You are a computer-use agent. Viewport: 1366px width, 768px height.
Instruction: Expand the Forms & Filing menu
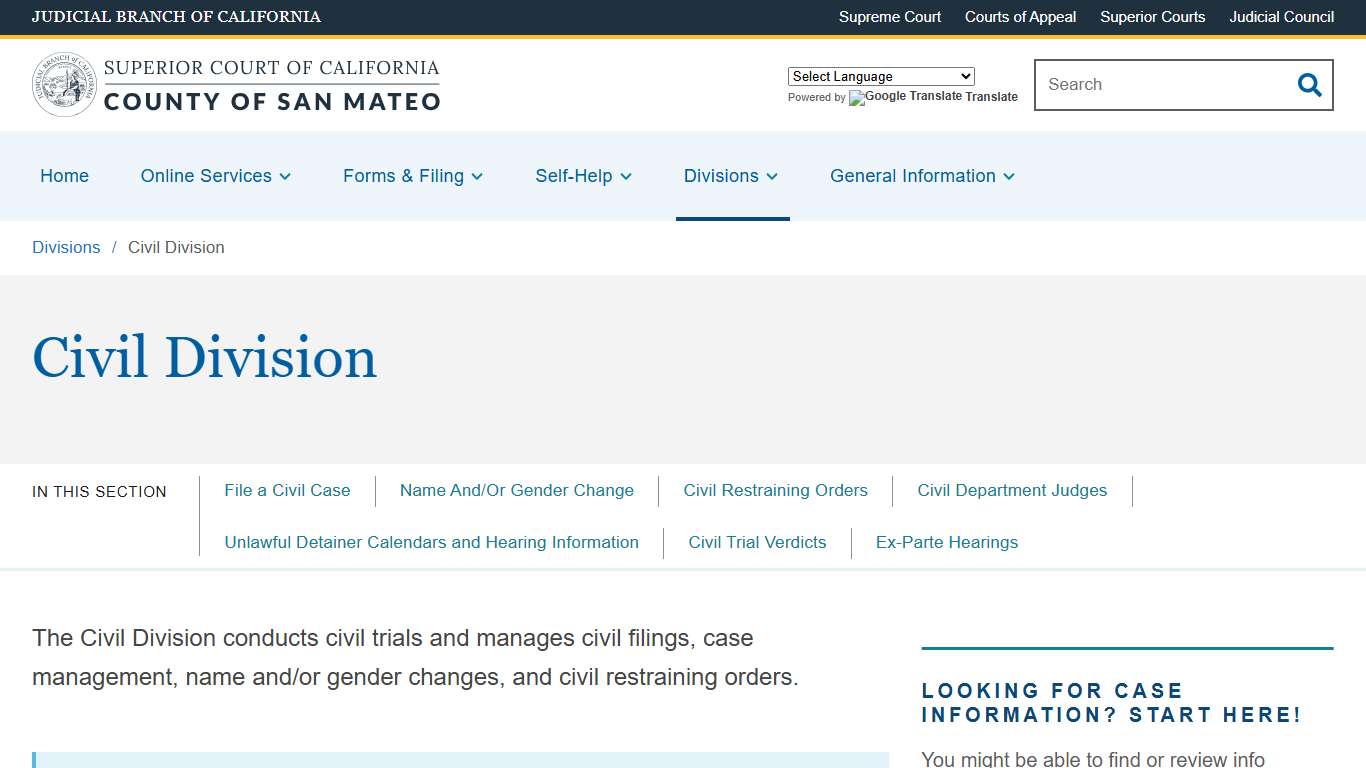(412, 176)
